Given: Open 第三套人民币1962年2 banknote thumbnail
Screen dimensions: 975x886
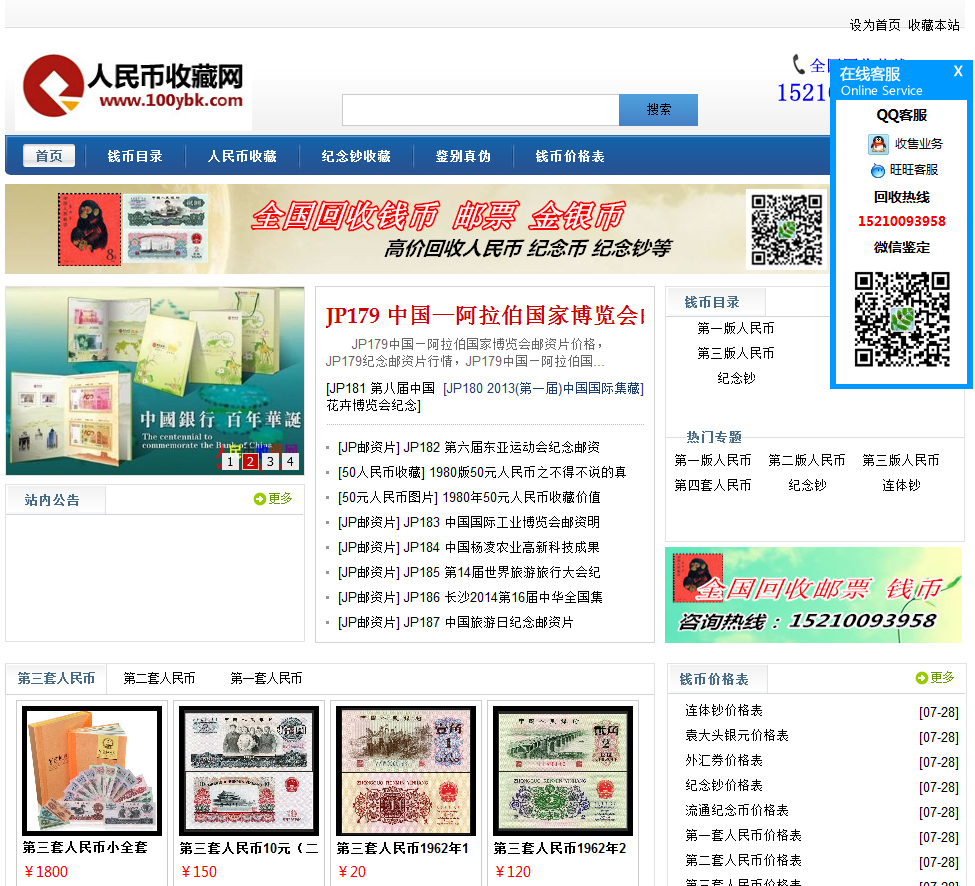Looking at the screenshot, I should (x=563, y=770).
